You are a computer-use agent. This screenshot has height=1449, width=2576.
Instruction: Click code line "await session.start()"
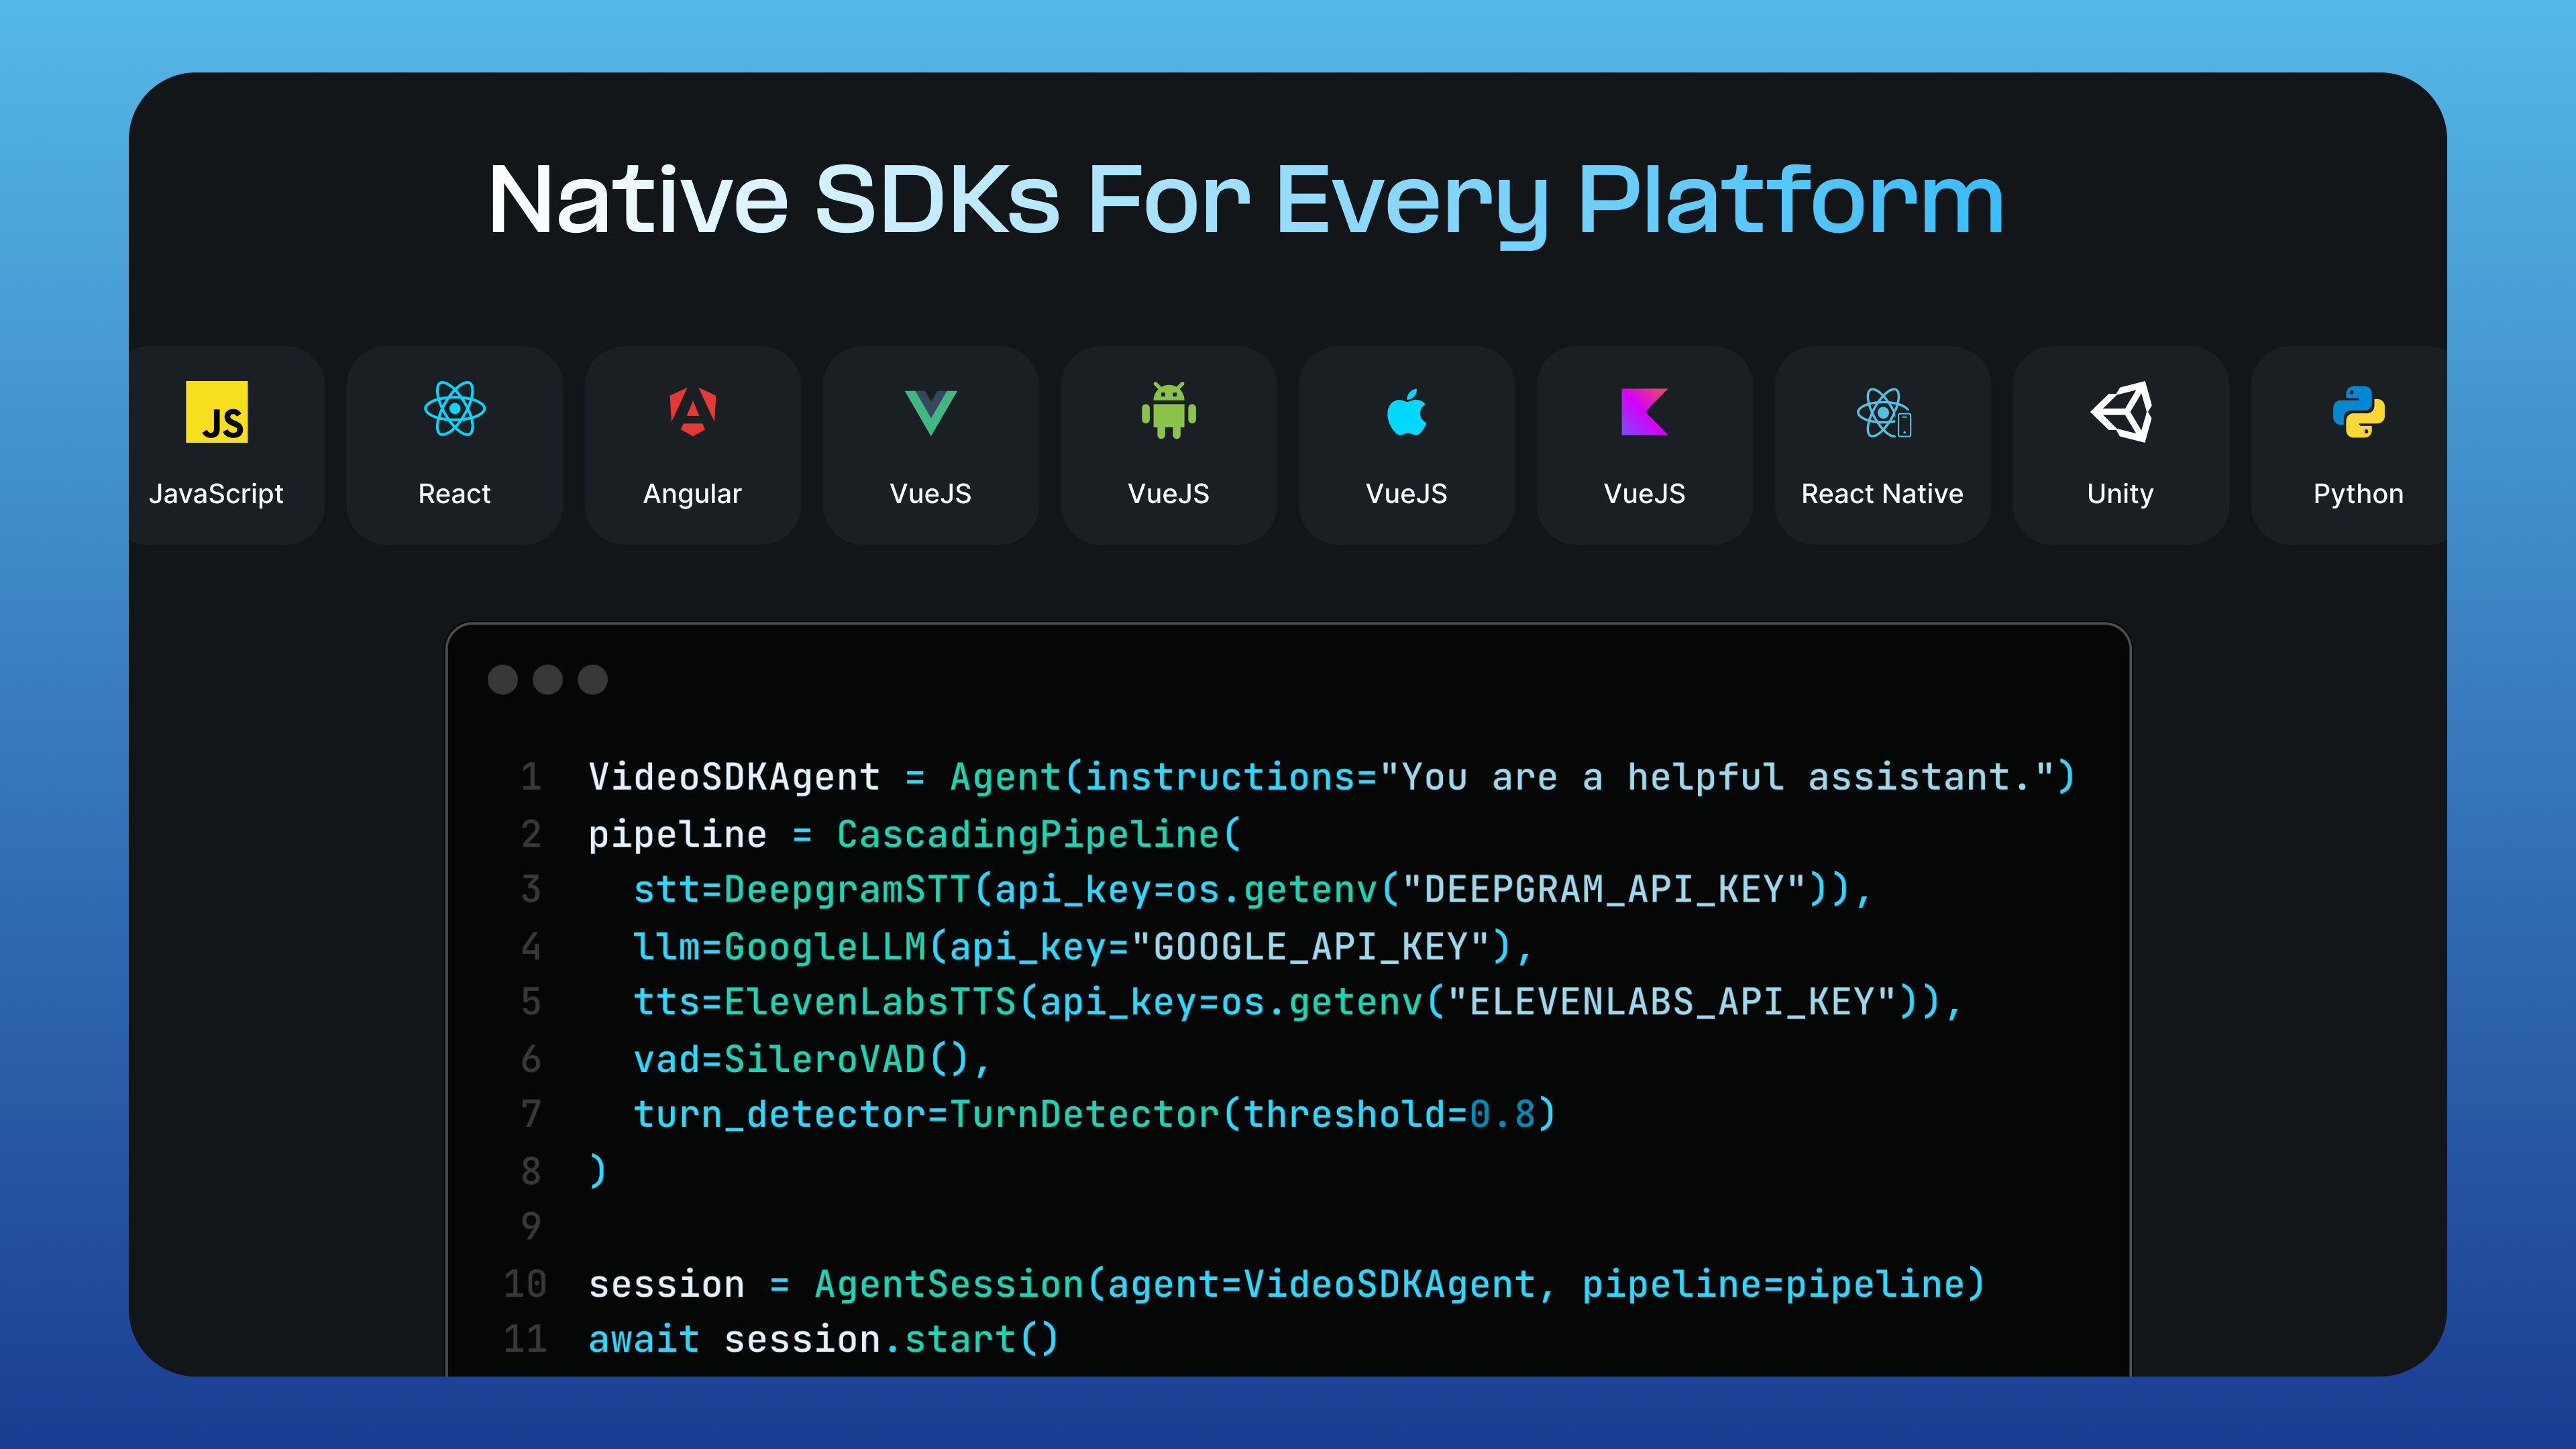[823, 1339]
